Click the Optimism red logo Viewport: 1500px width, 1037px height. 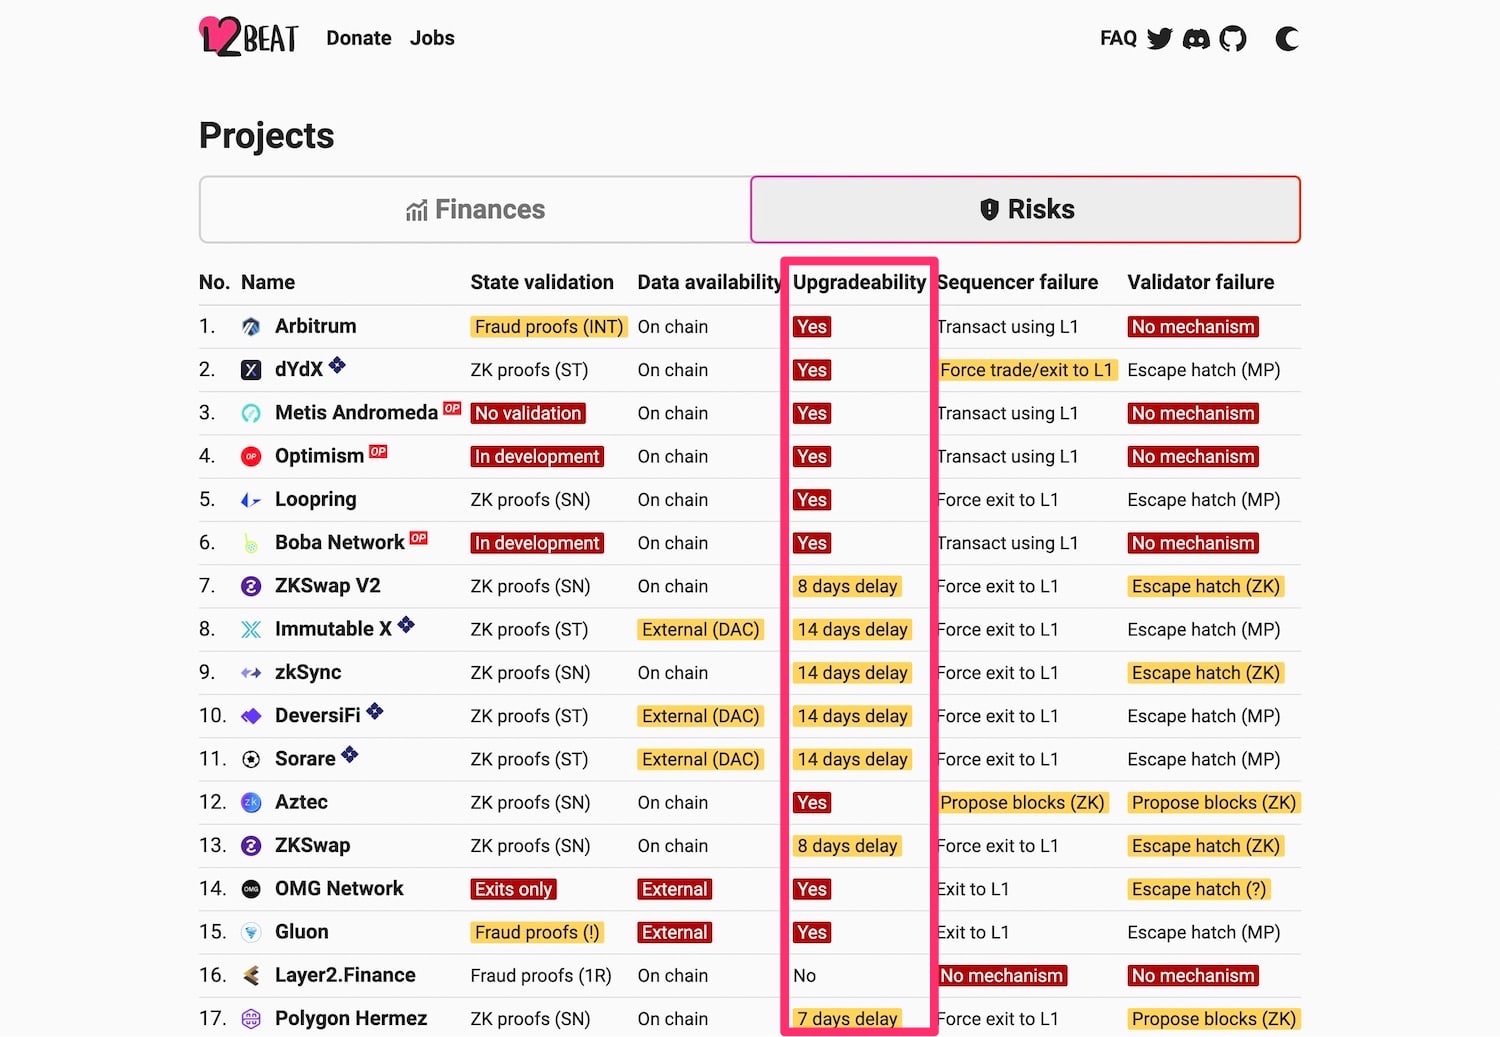[x=251, y=457]
